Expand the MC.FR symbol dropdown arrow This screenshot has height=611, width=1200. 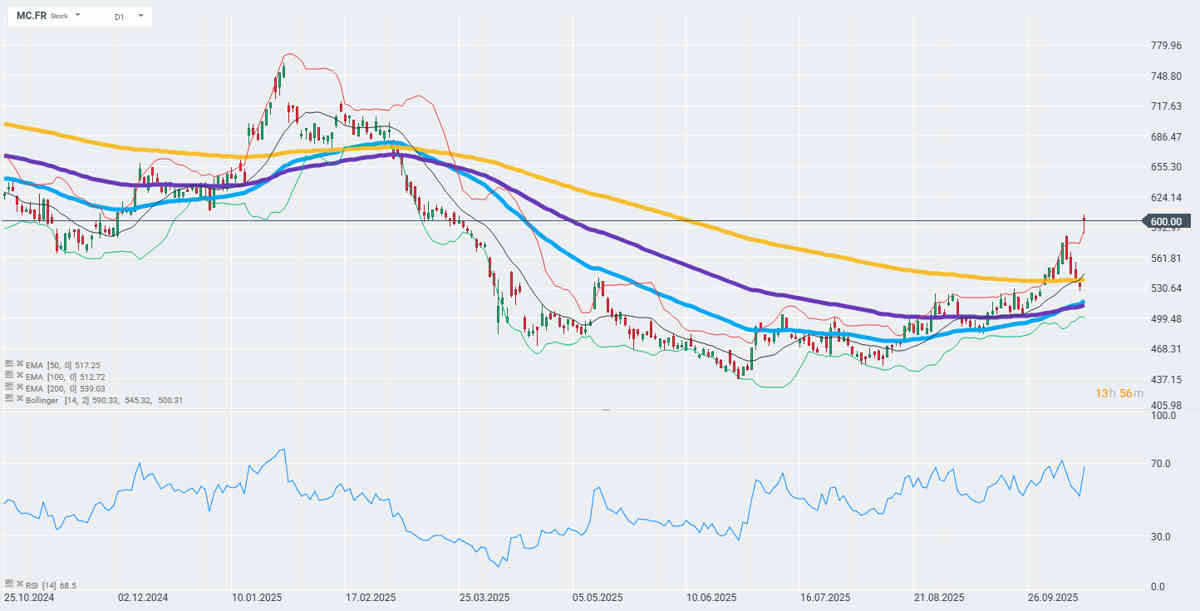click(78, 16)
